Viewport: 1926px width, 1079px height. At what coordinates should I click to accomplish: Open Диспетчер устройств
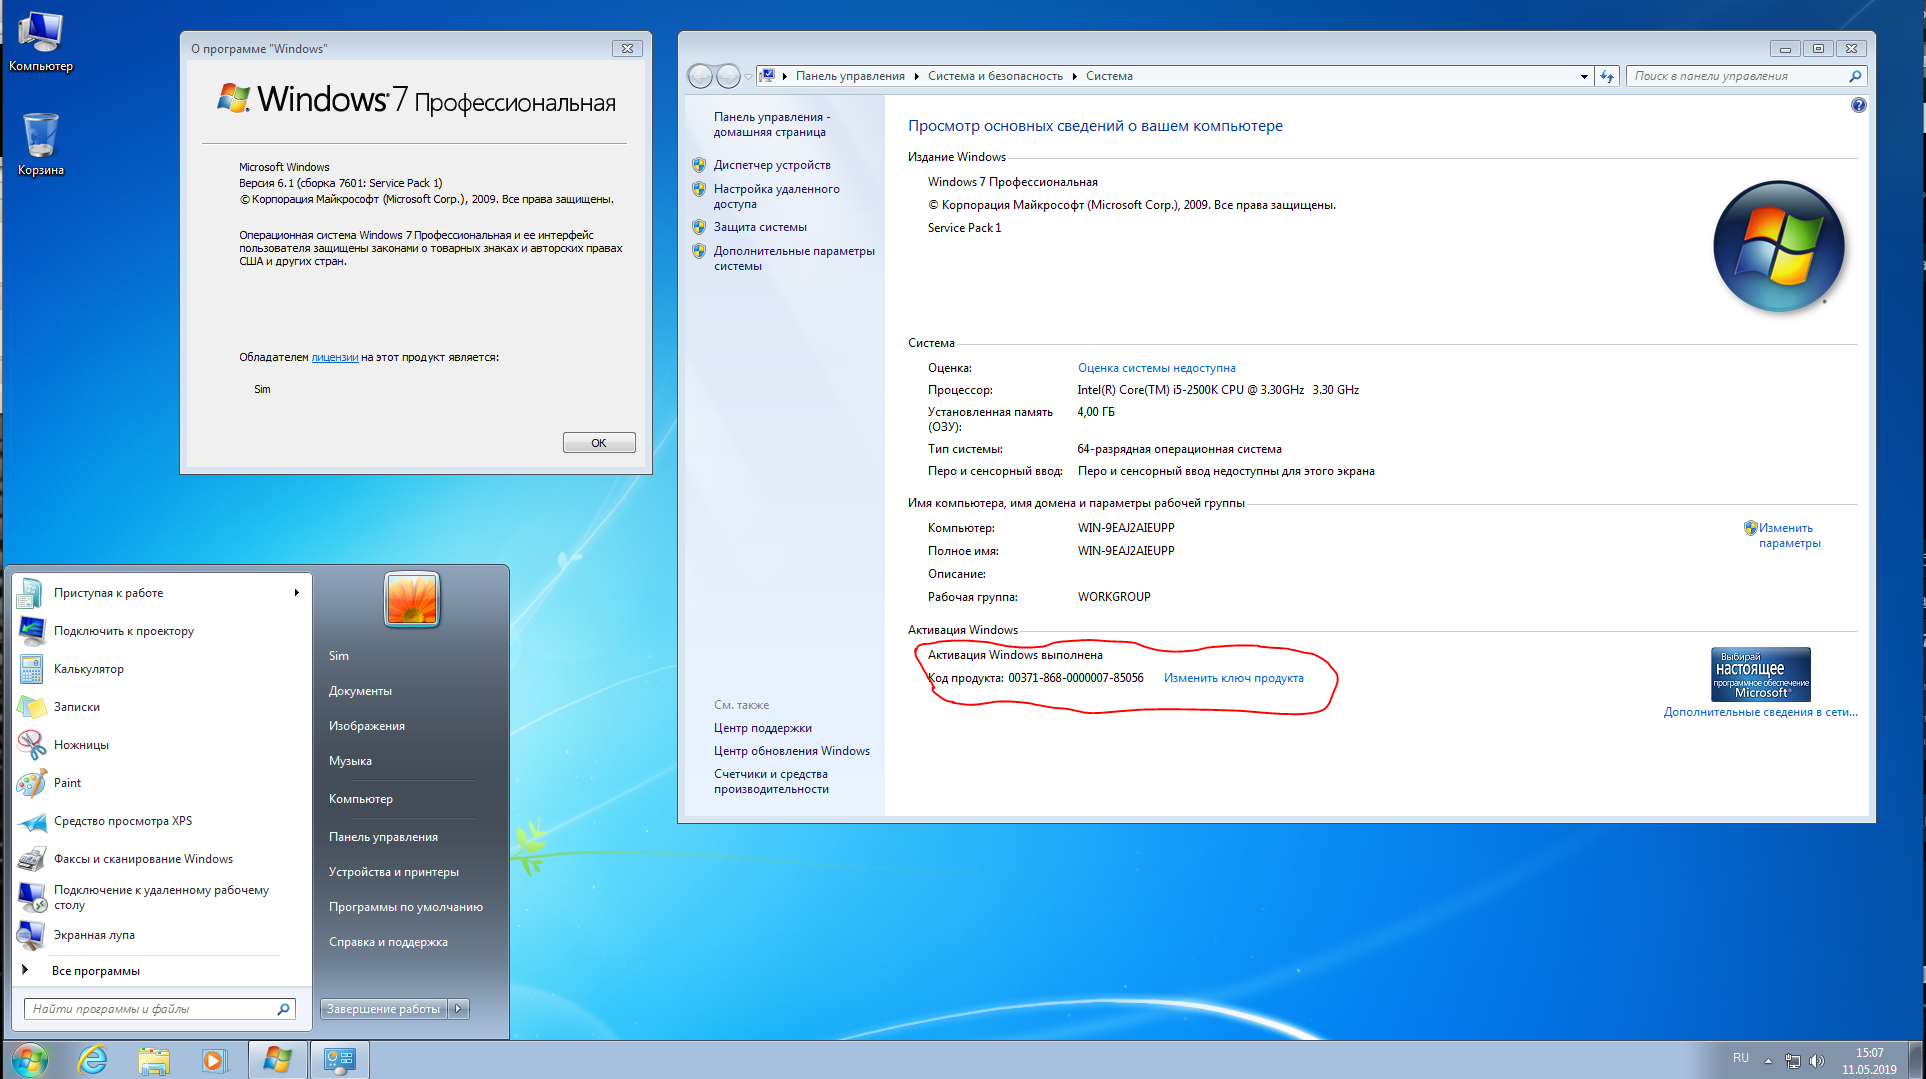point(772,165)
